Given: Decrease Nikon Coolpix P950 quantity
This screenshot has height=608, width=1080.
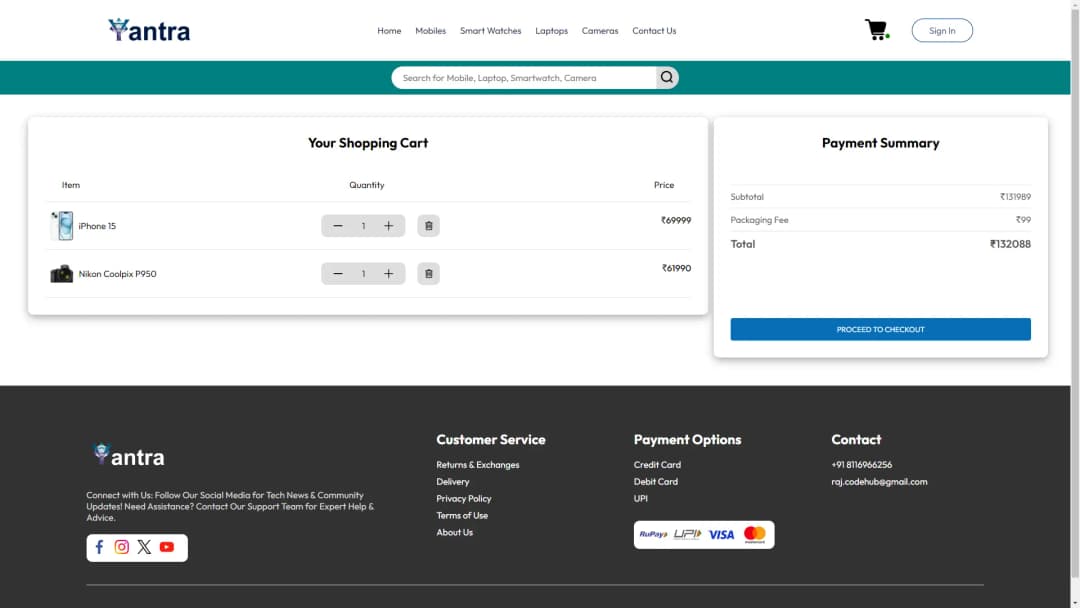Looking at the screenshot, I should (x=338, y=274).
